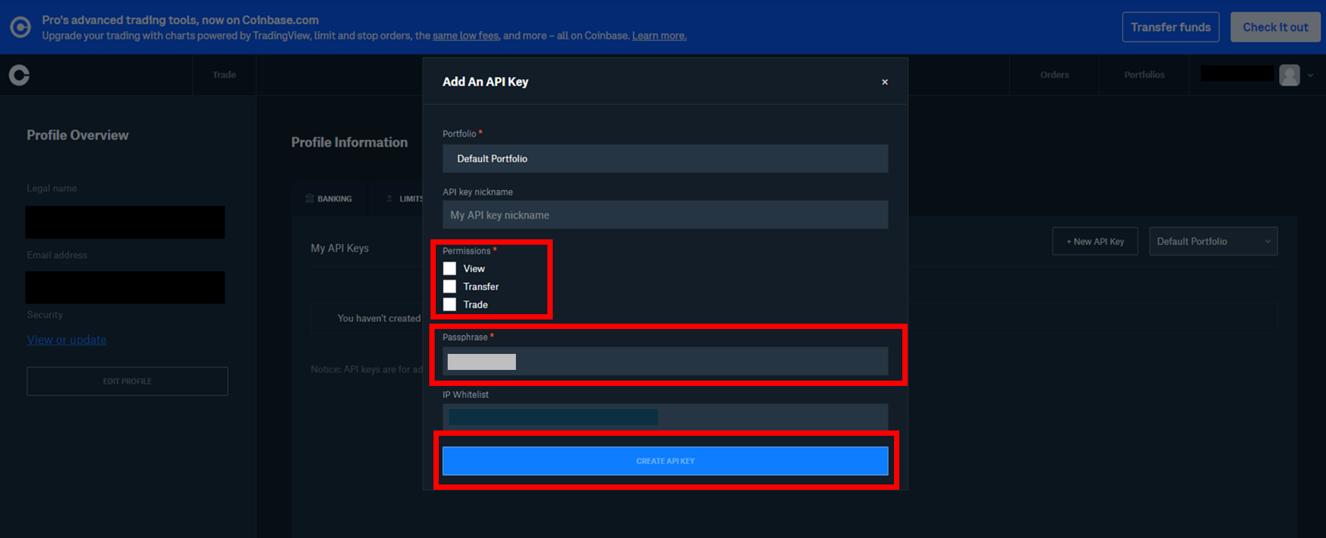Open the Portfolios menu
Image resolution: width=1326 pixels, height=538 pixels.
tap(1144, 75)
